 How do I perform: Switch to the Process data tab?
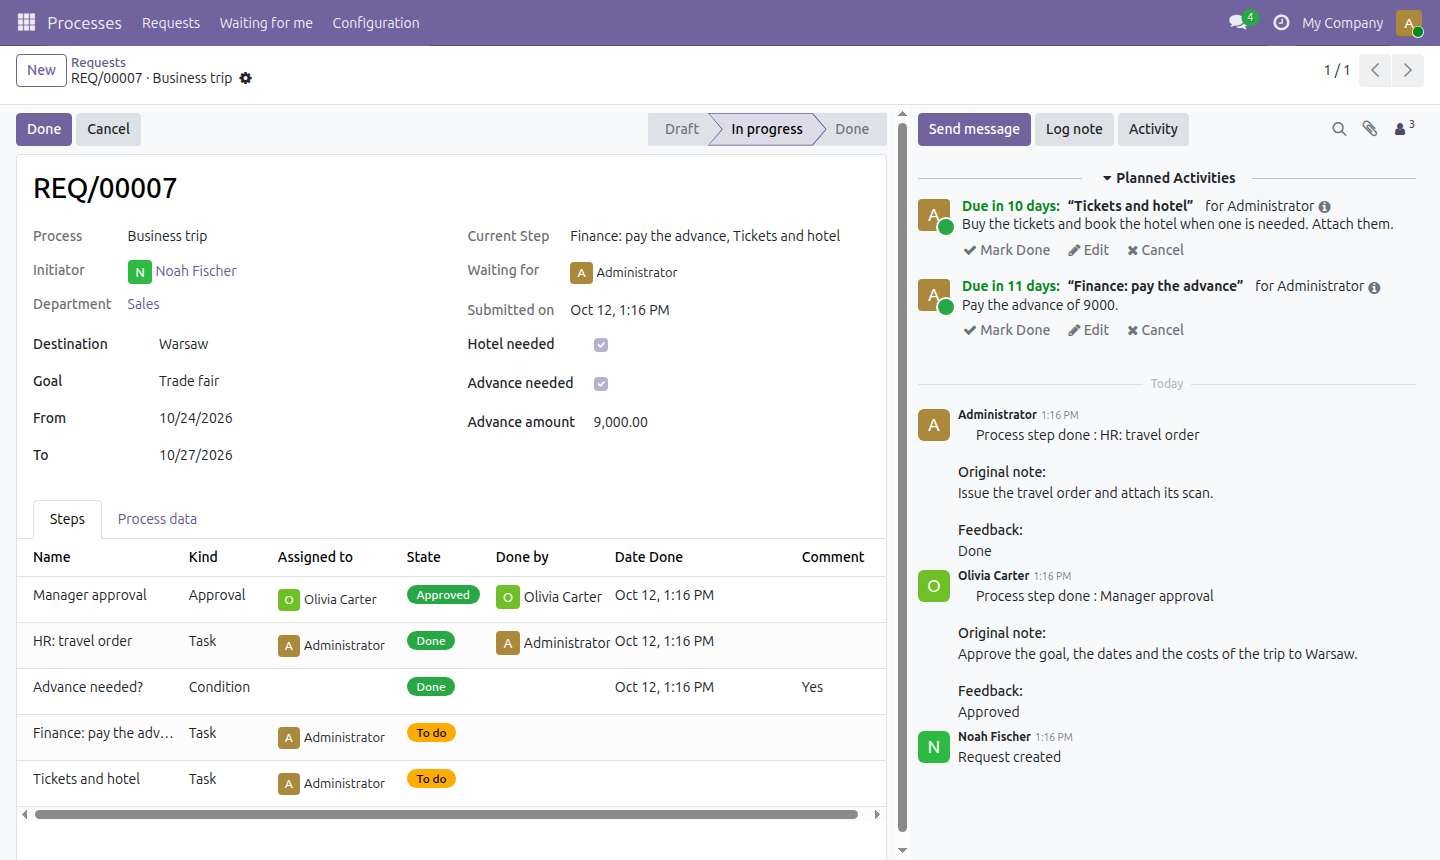pyautogui.click(x=157, y=519)
